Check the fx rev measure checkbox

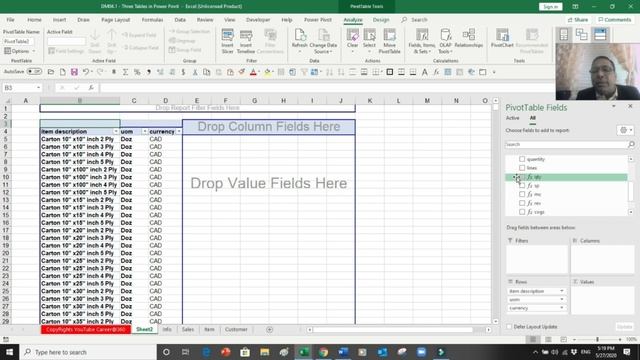[522, 203]
